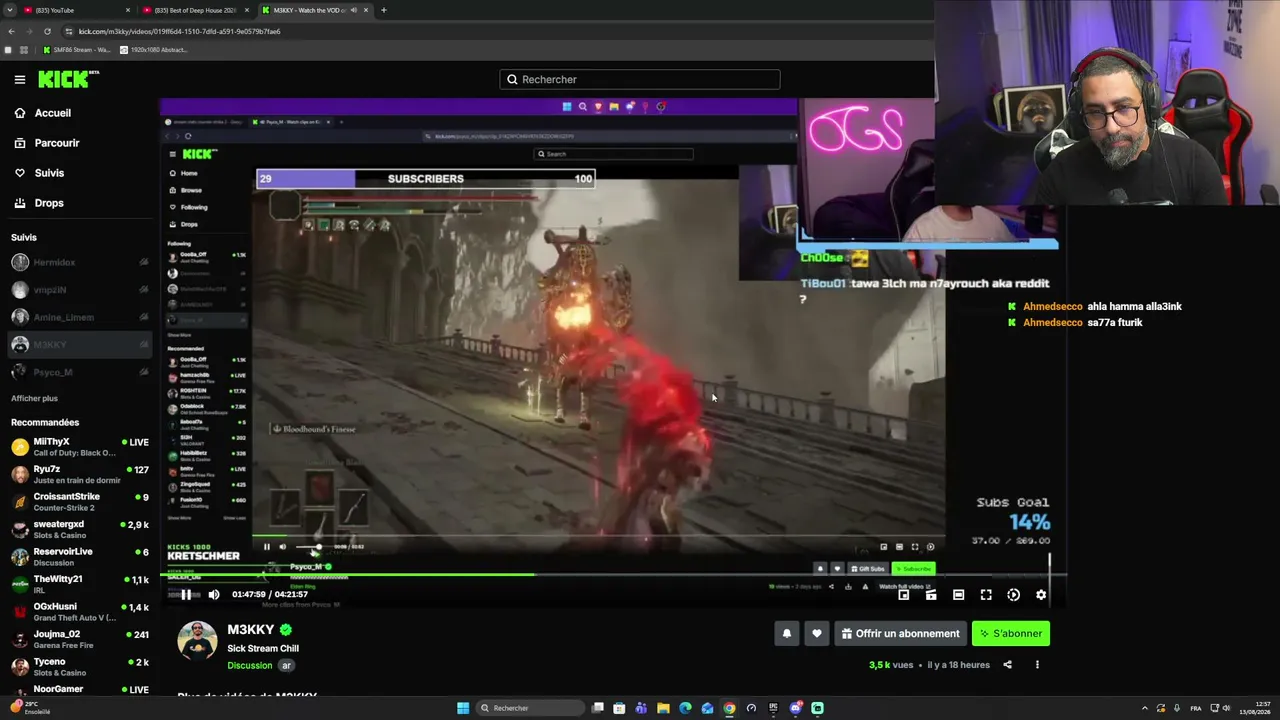Switch to Best of Deep House tab
Viewport: 1280px width, 720px height.
196,10
